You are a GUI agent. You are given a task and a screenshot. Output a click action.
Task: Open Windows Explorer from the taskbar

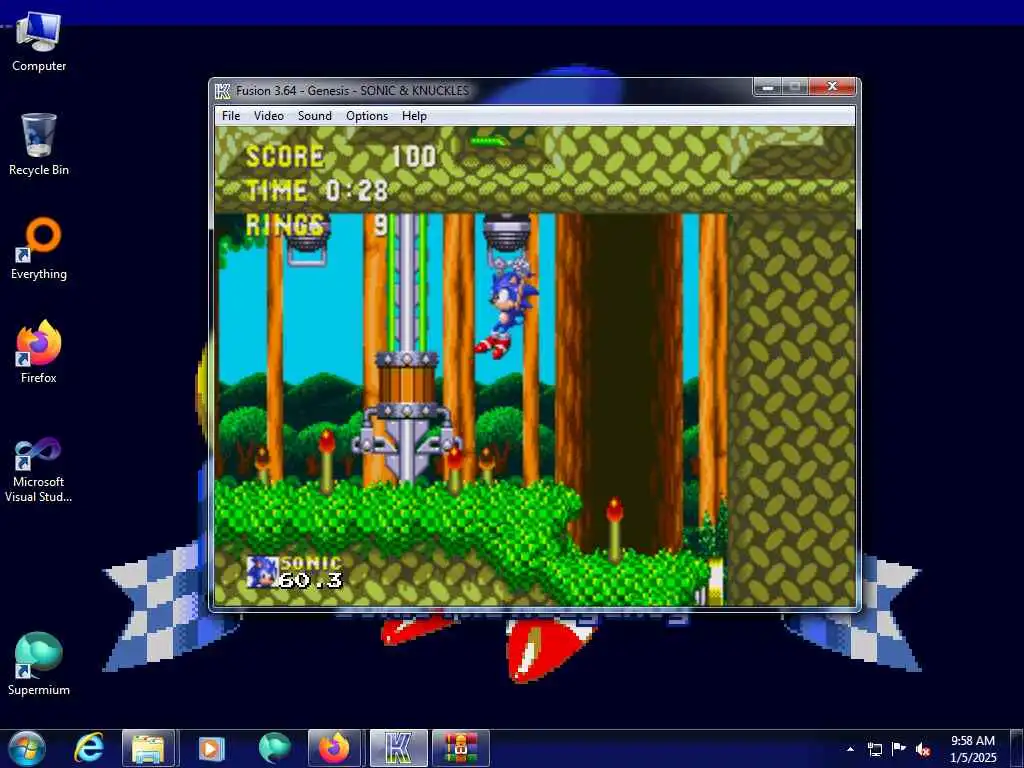[x=148, y=748]
